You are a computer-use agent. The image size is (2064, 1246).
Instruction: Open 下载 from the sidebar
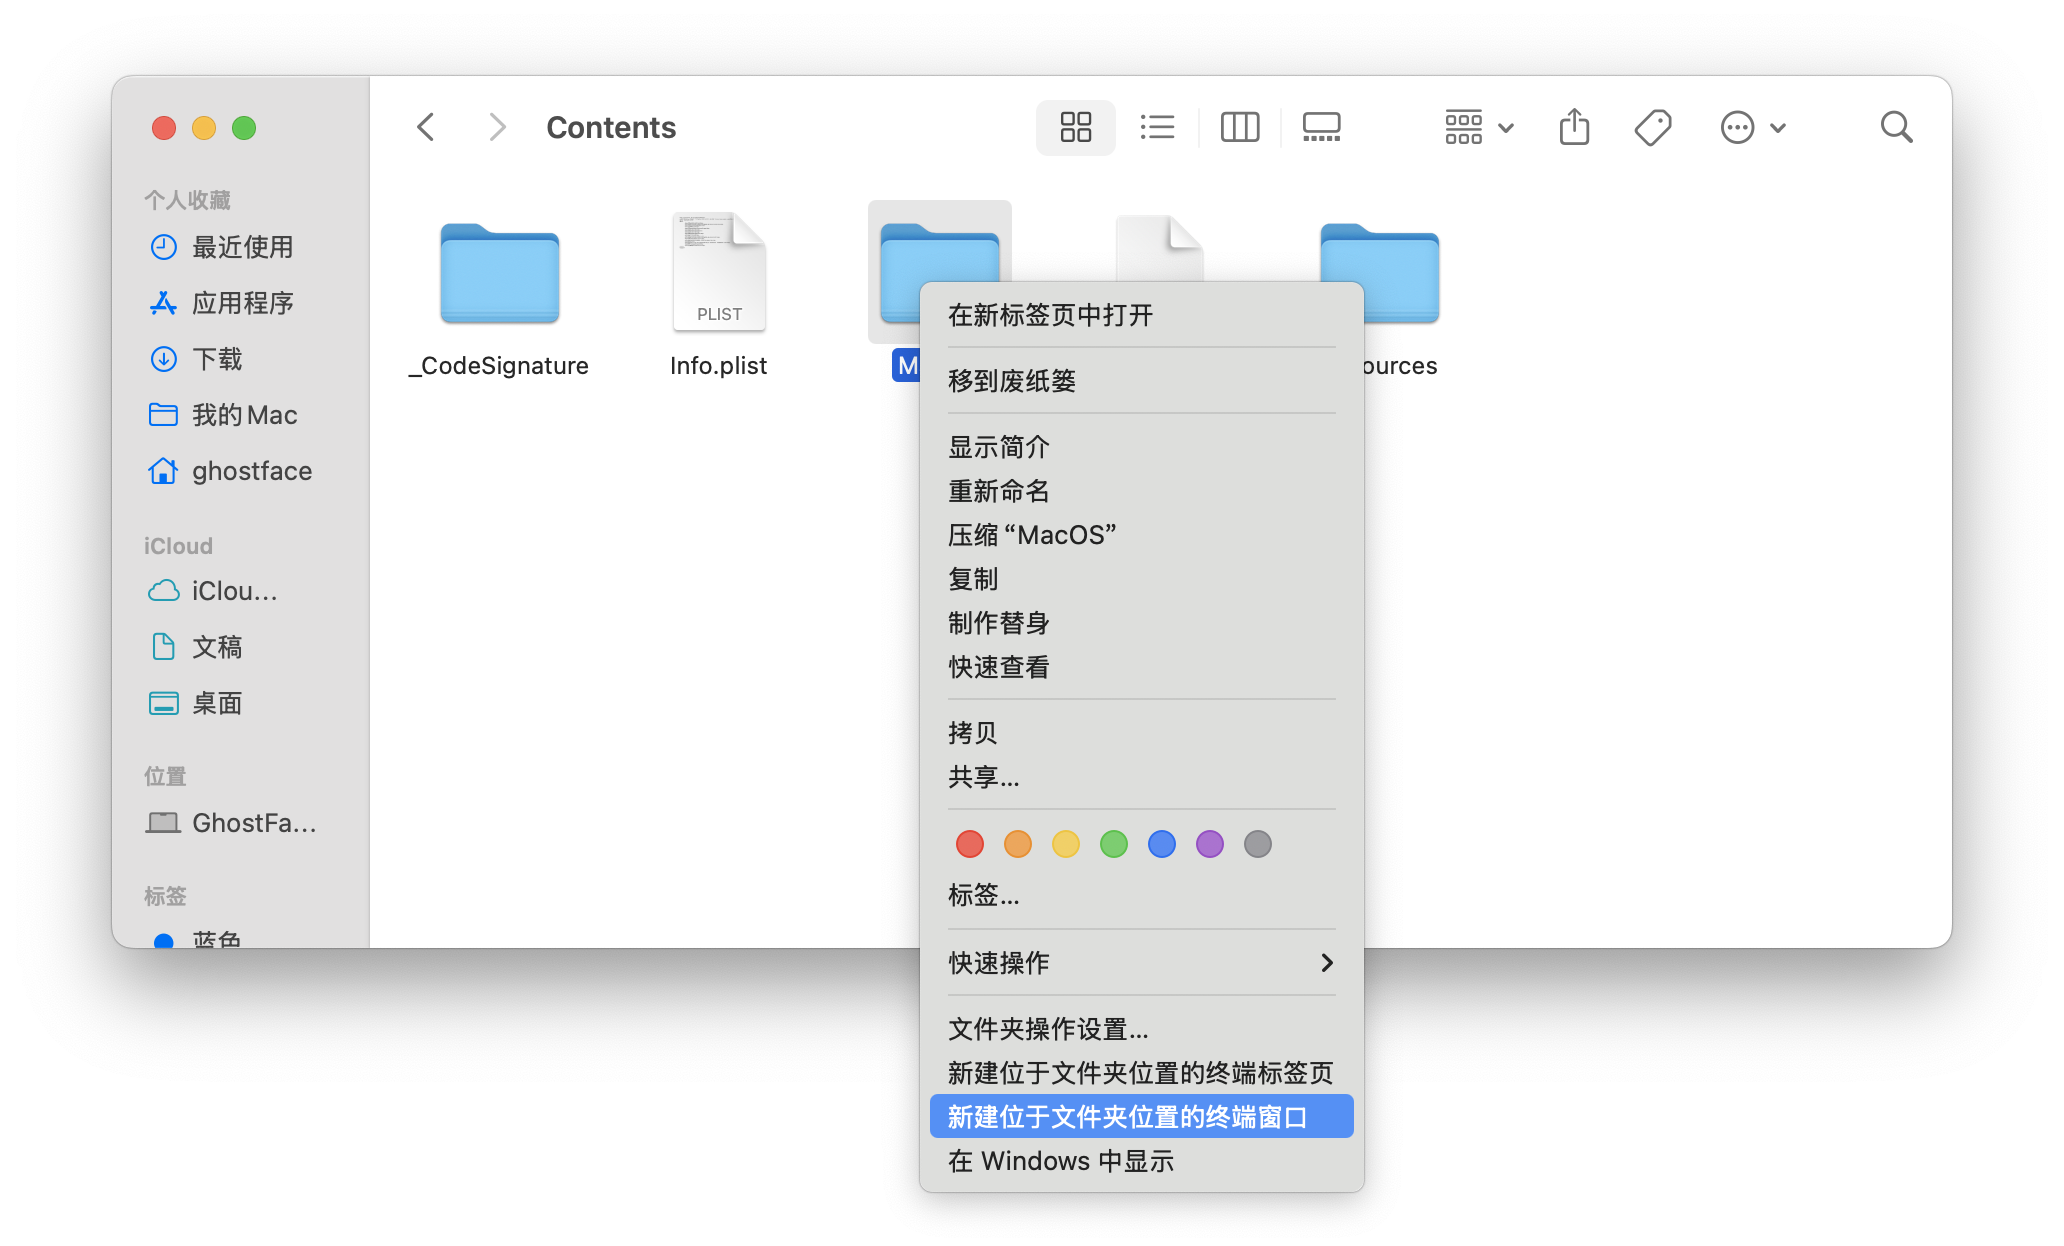pos(218,359)
